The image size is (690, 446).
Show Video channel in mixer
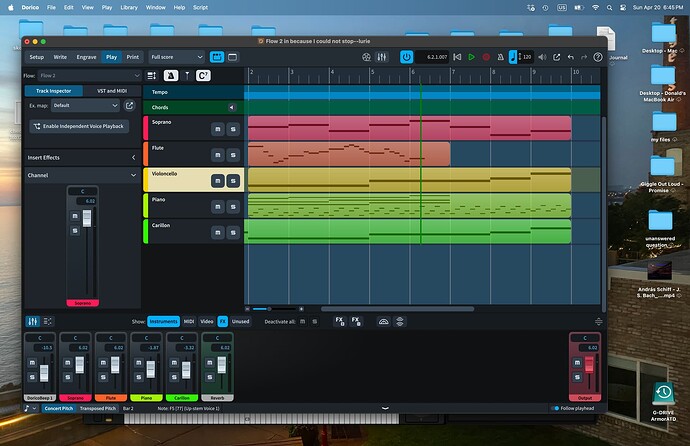(x=207, y=322)
